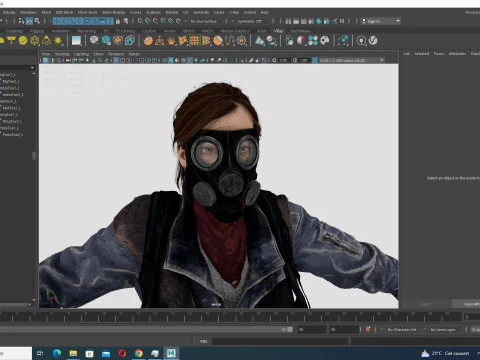Click the orange fire fur shelf icon
Viewport: 480px width, 360px height.
pyautogui.click(x=171, y=41)
